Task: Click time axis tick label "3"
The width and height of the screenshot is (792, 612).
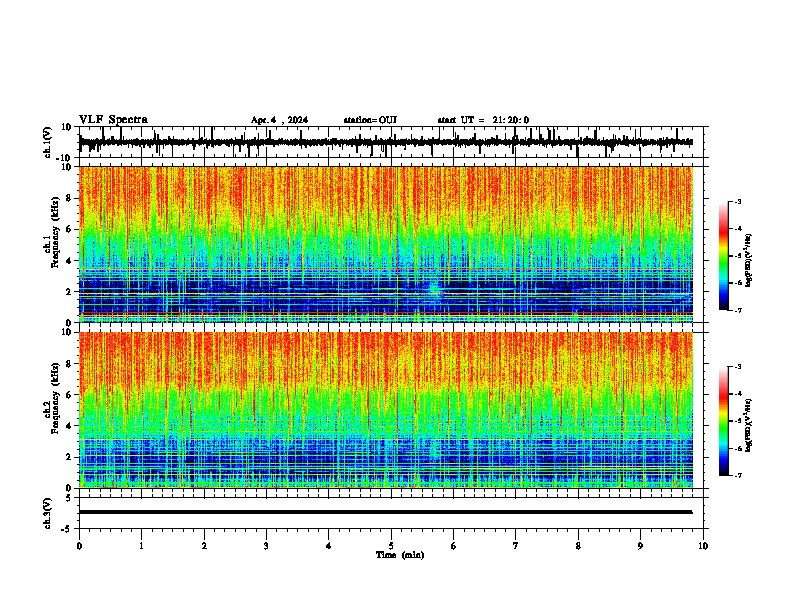Action: tap(266, 546)
